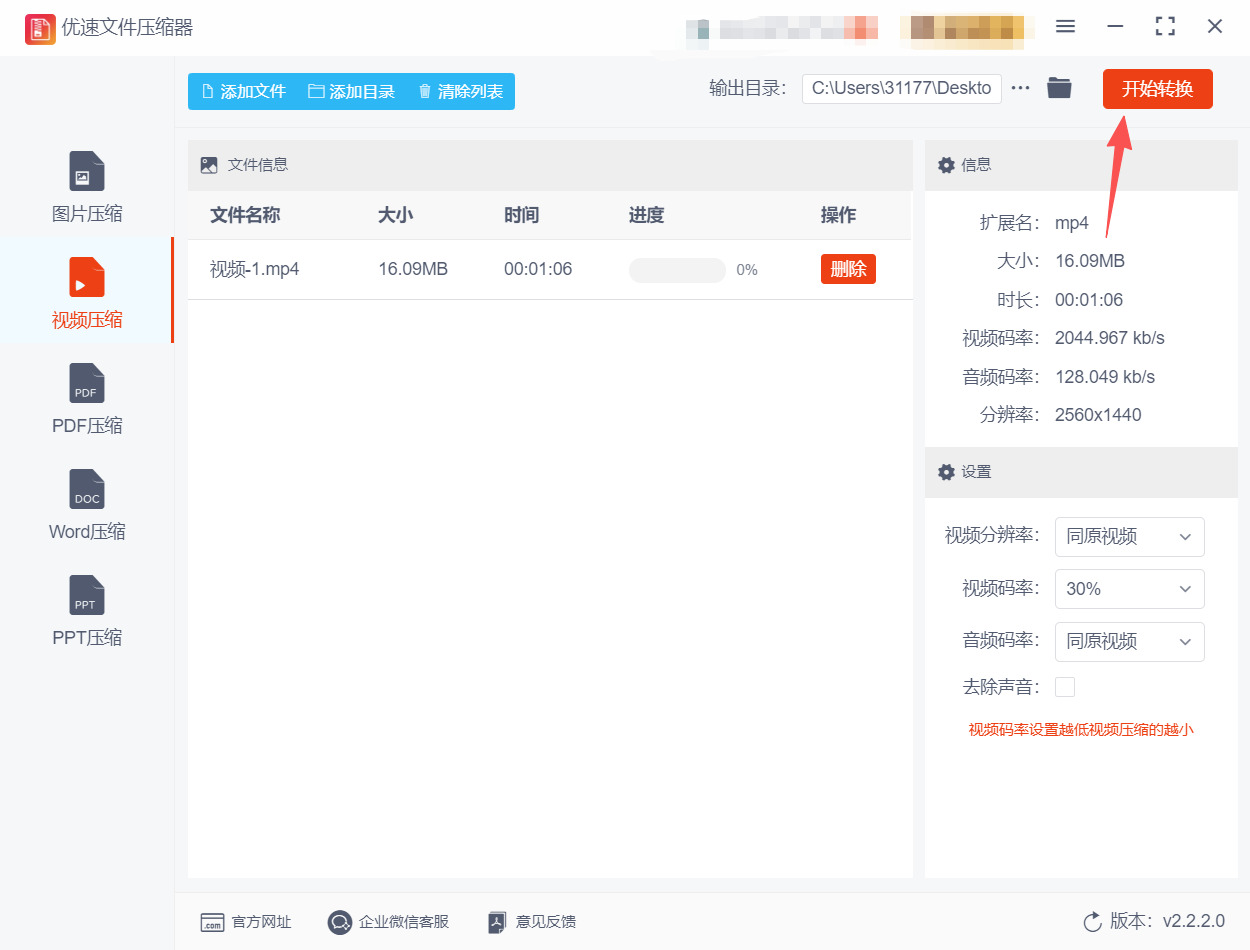Switch to 图片压缩 (image compression) mode
The height and width of the screenshot is (950, 1250).
click(86, 185)
